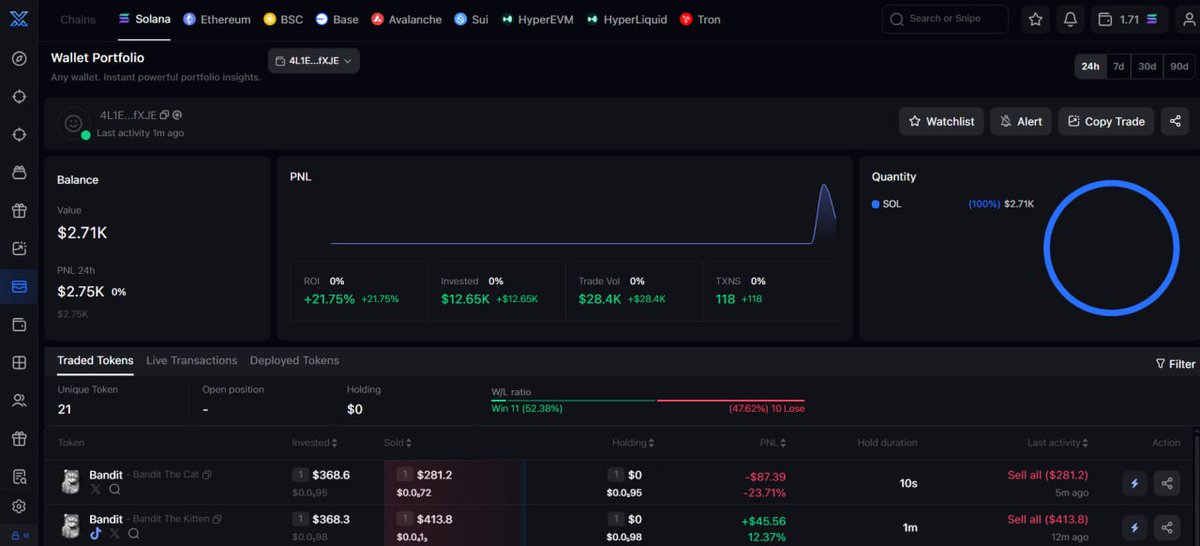The width and height of the screenshot is (1200, 546).
Task: Select the Traded Tokens tab
Action: click(95, 360)
